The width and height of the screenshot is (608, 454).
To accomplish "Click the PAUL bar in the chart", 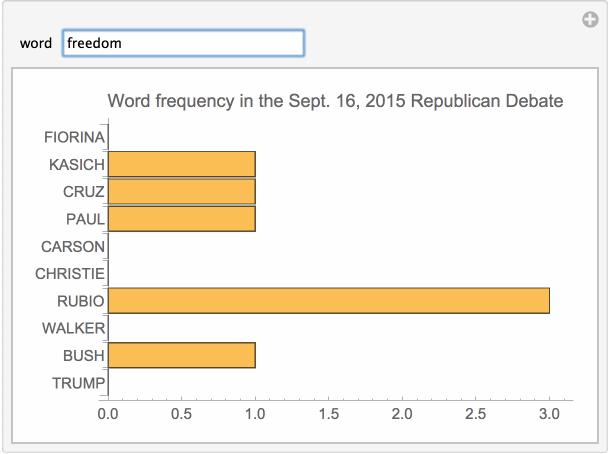I will click(x=181, y=218).
